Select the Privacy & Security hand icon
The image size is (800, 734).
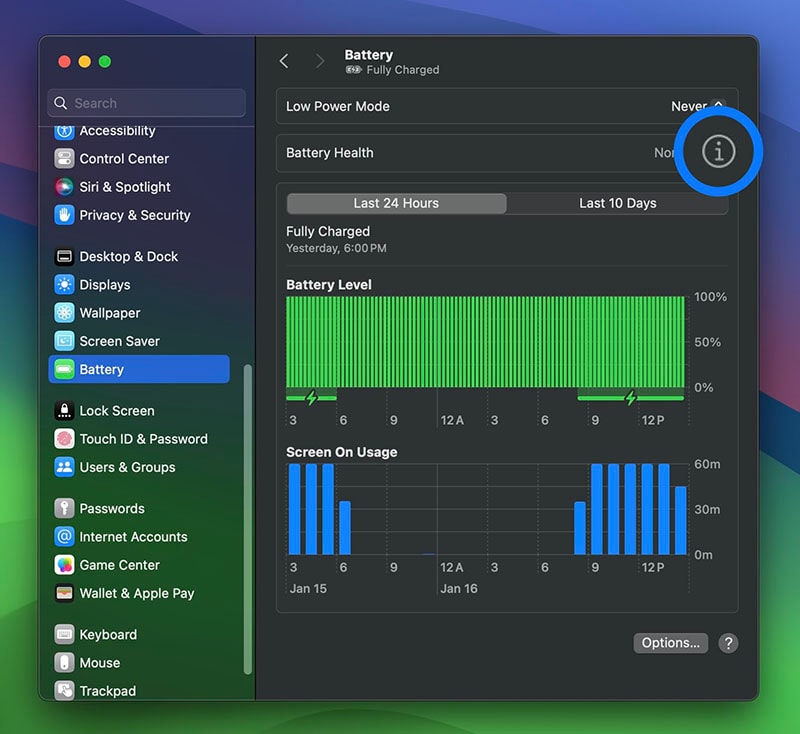coord(64,215)
